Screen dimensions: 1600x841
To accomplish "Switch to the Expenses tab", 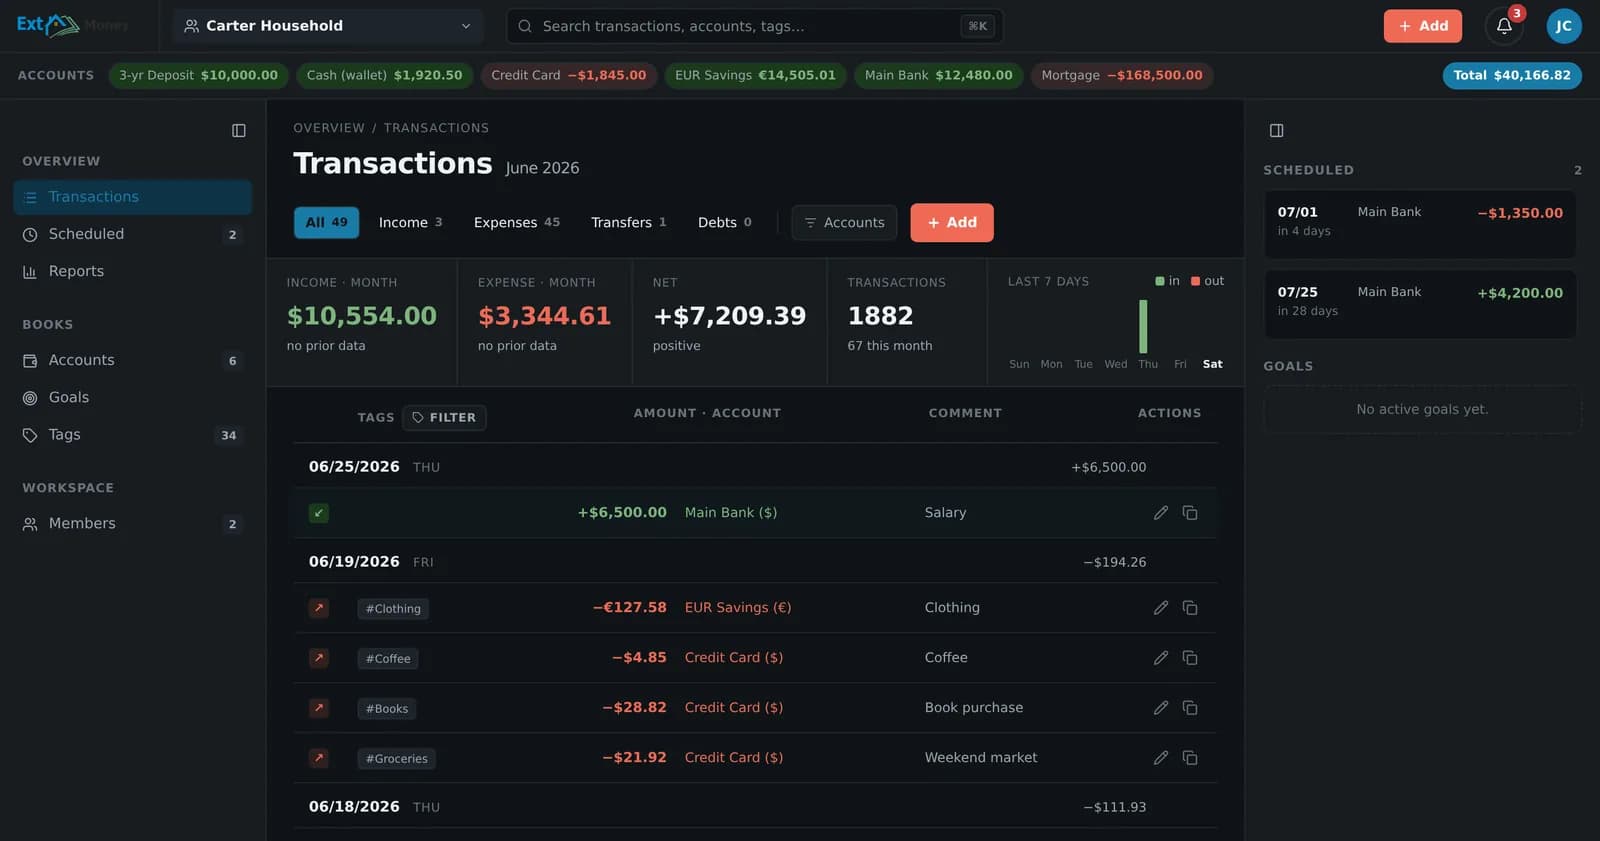I will (x=516, y=223).
